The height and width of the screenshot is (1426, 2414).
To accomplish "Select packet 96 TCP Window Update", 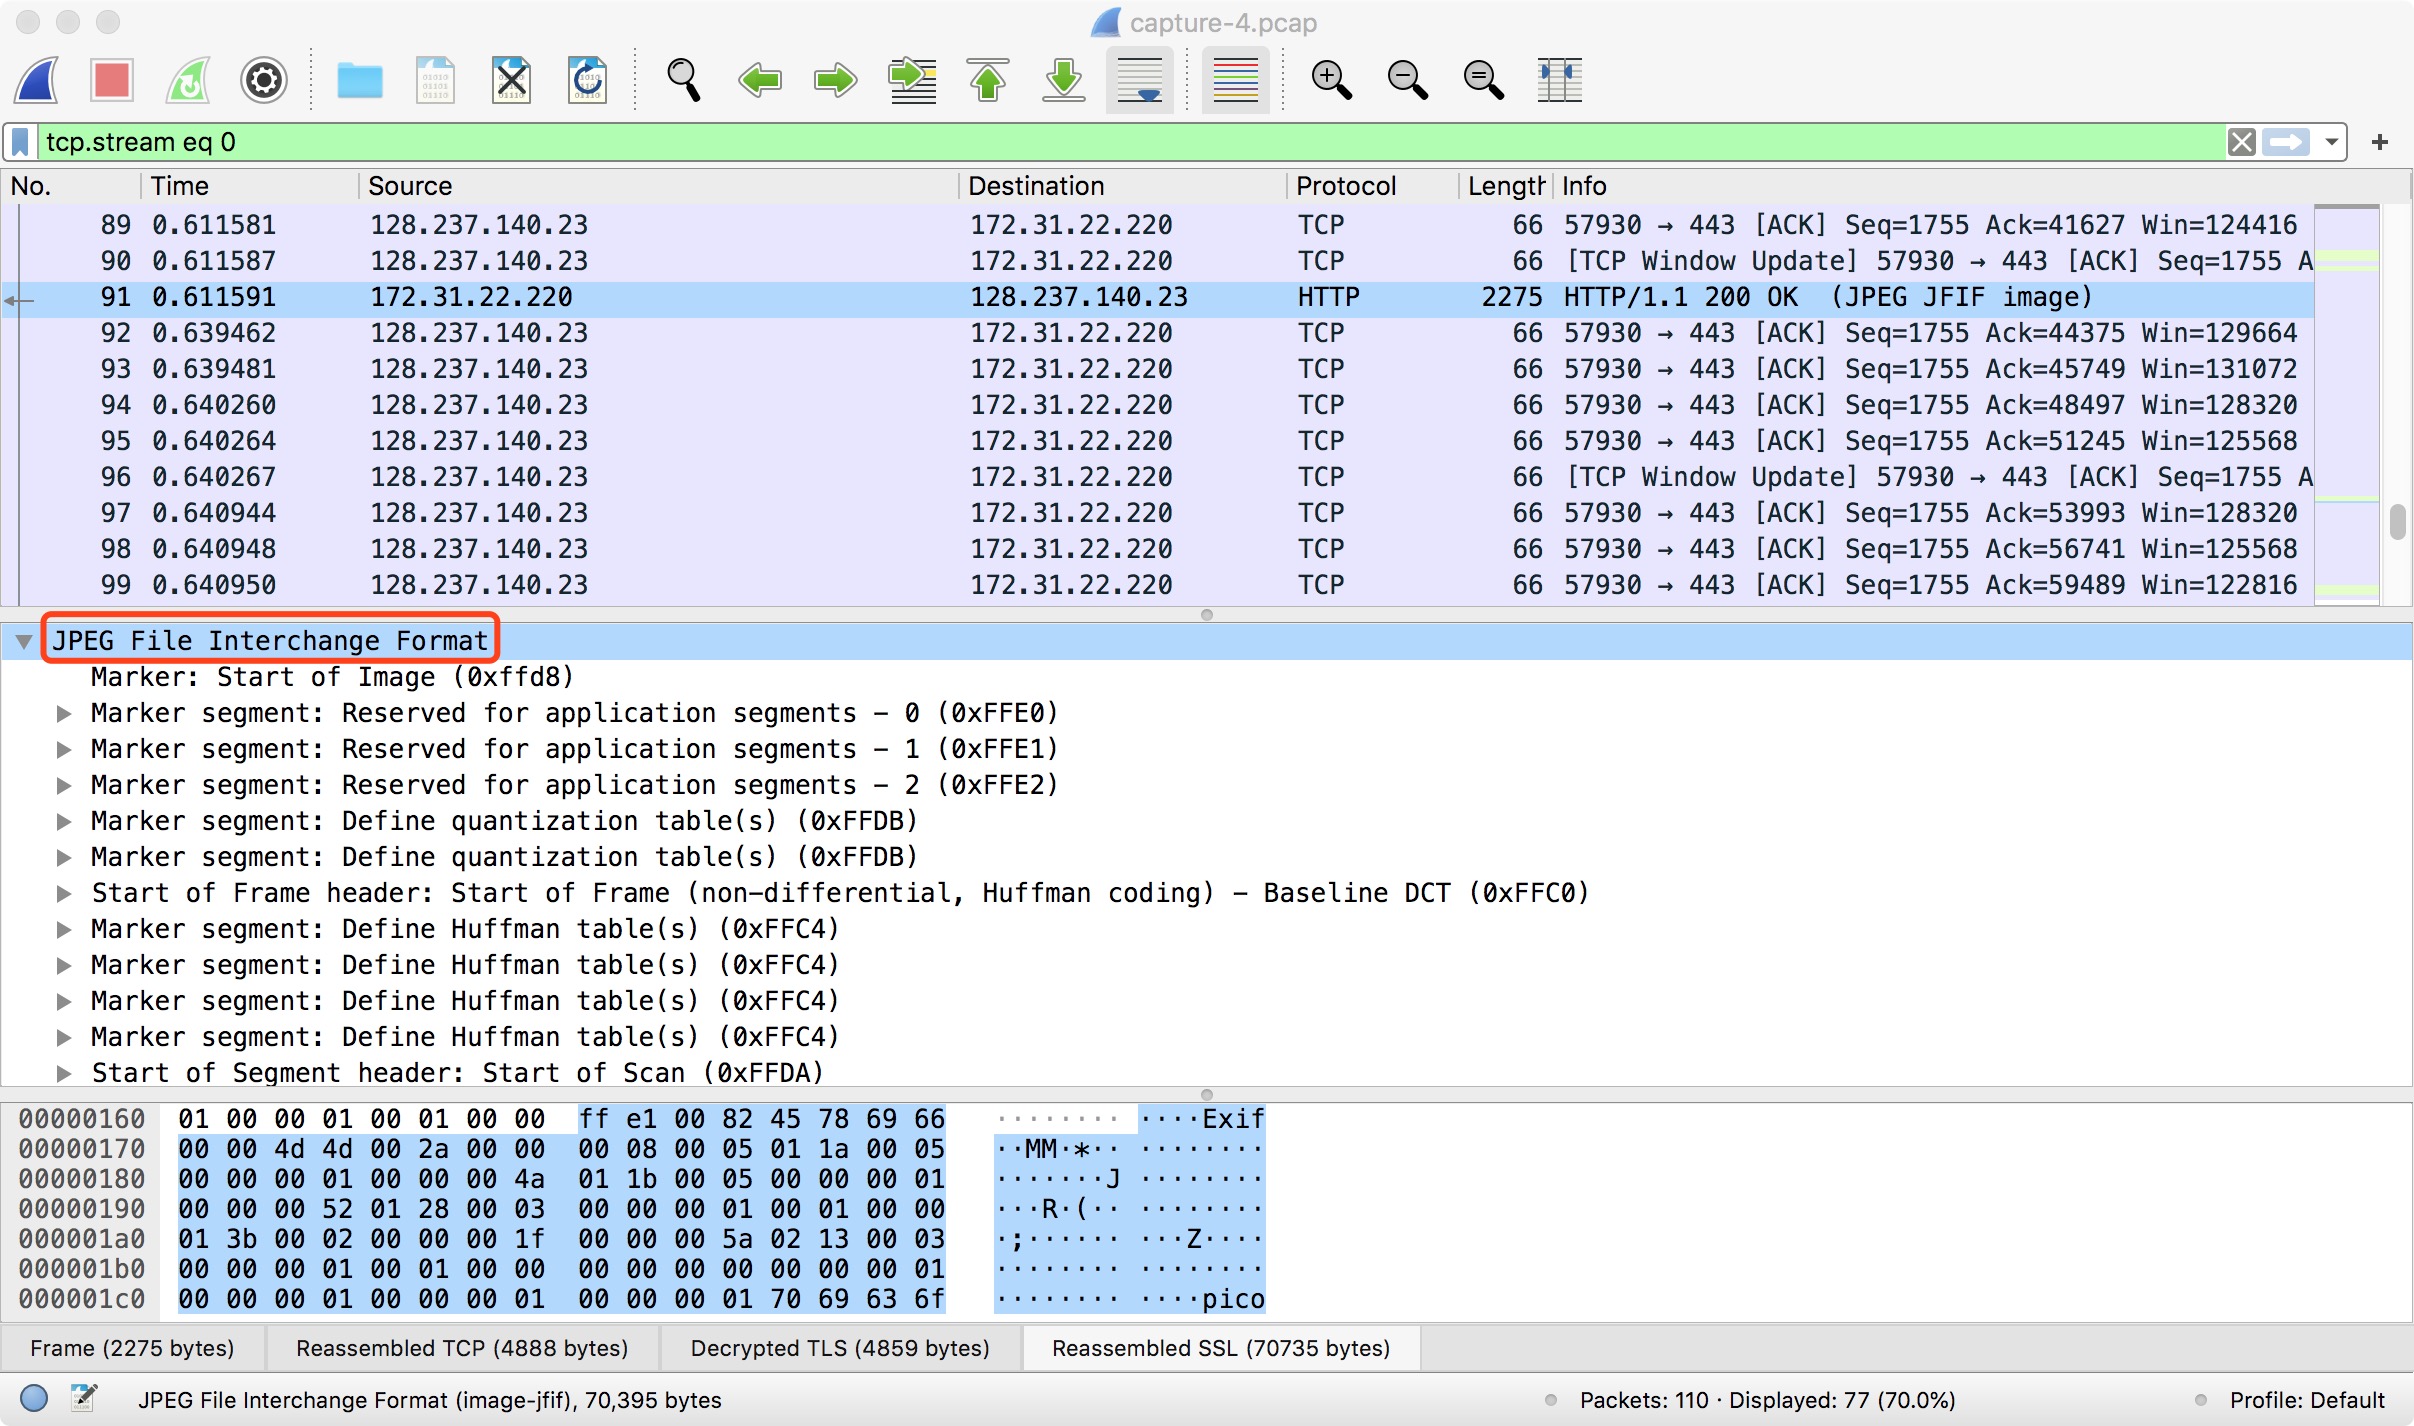I will (1157, 477).
